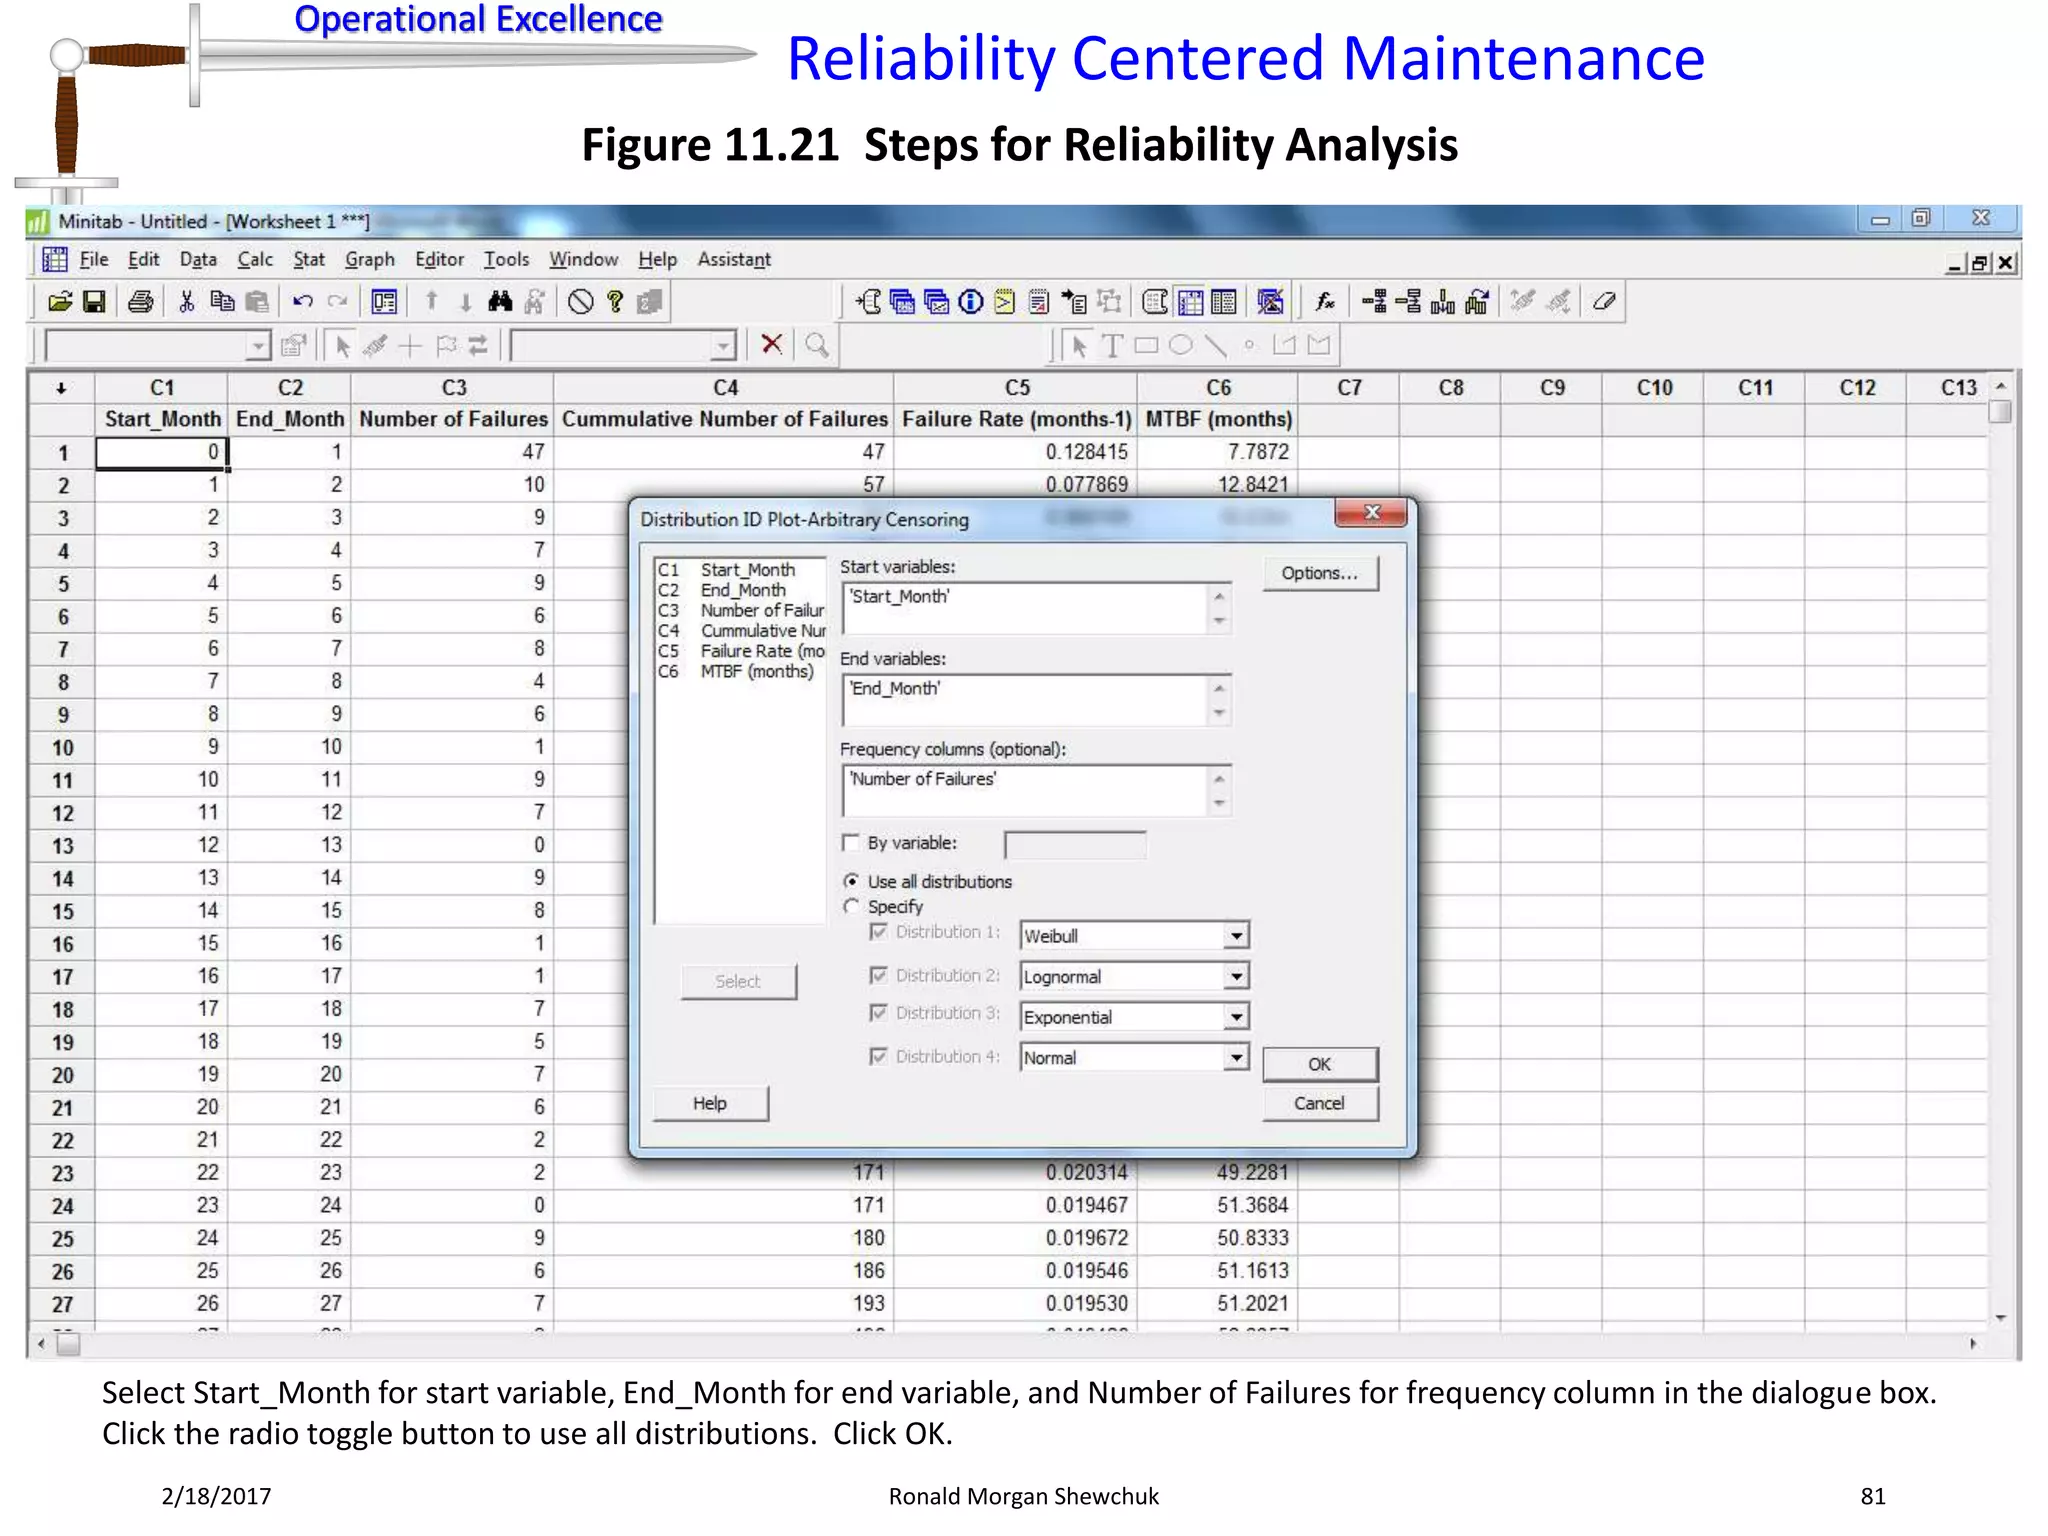The image size is (2048, 1536).
Task: Open the Graph menu
Action: (370, 260)
